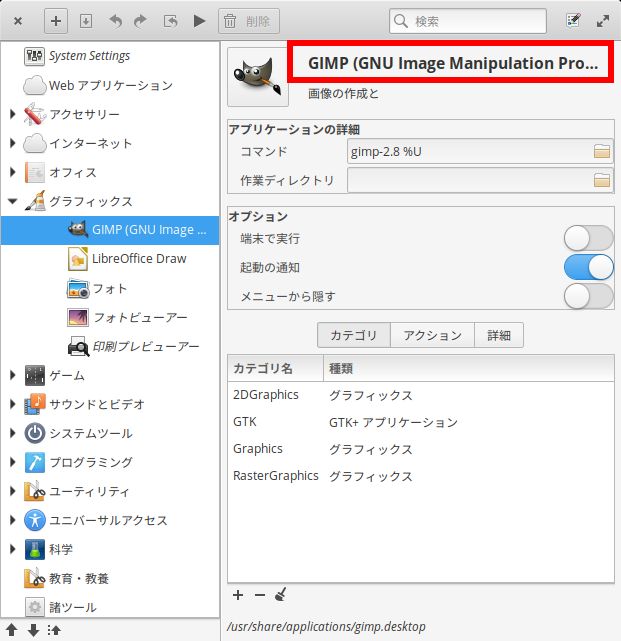Run the launcher with the play icon
621x641 pixels.
pyautogui.click(x=199, y=21)
